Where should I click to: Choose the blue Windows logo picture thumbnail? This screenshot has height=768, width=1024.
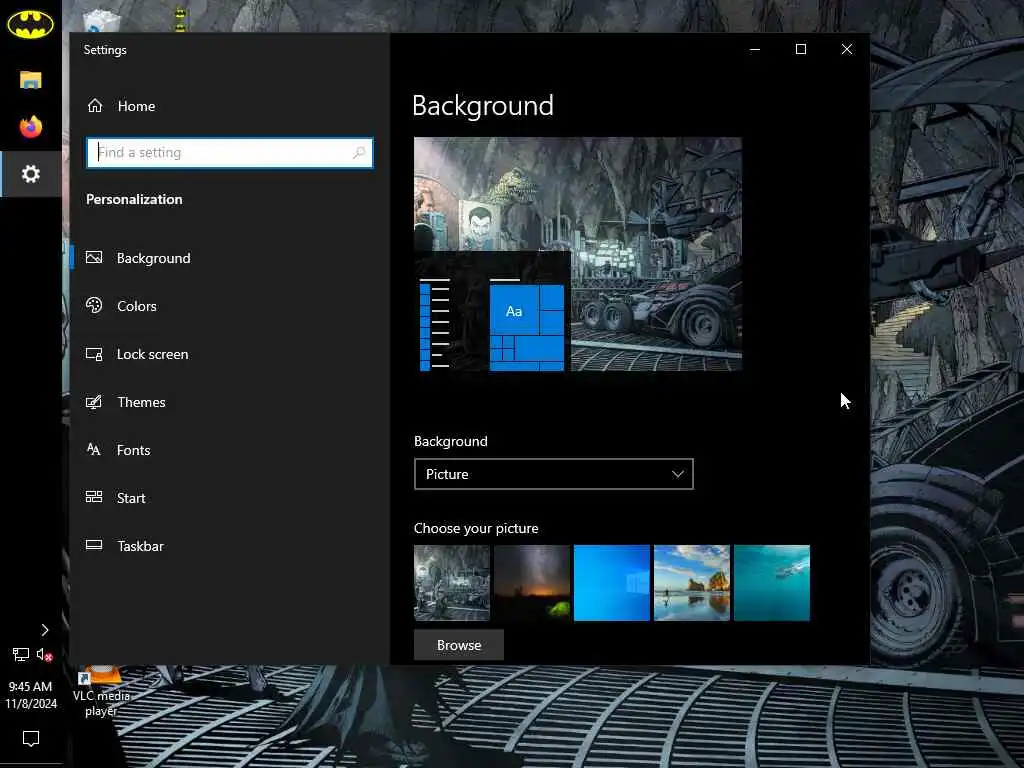612,583
